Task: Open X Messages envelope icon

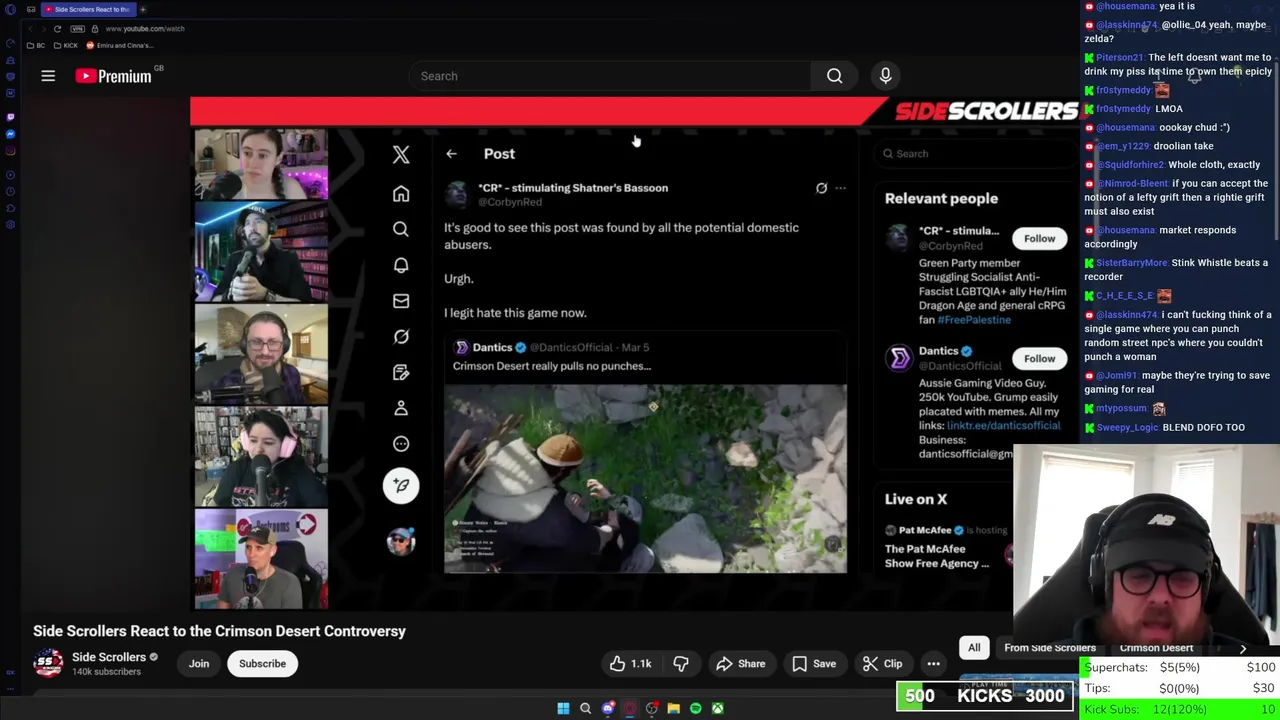Action: [401, 301]
